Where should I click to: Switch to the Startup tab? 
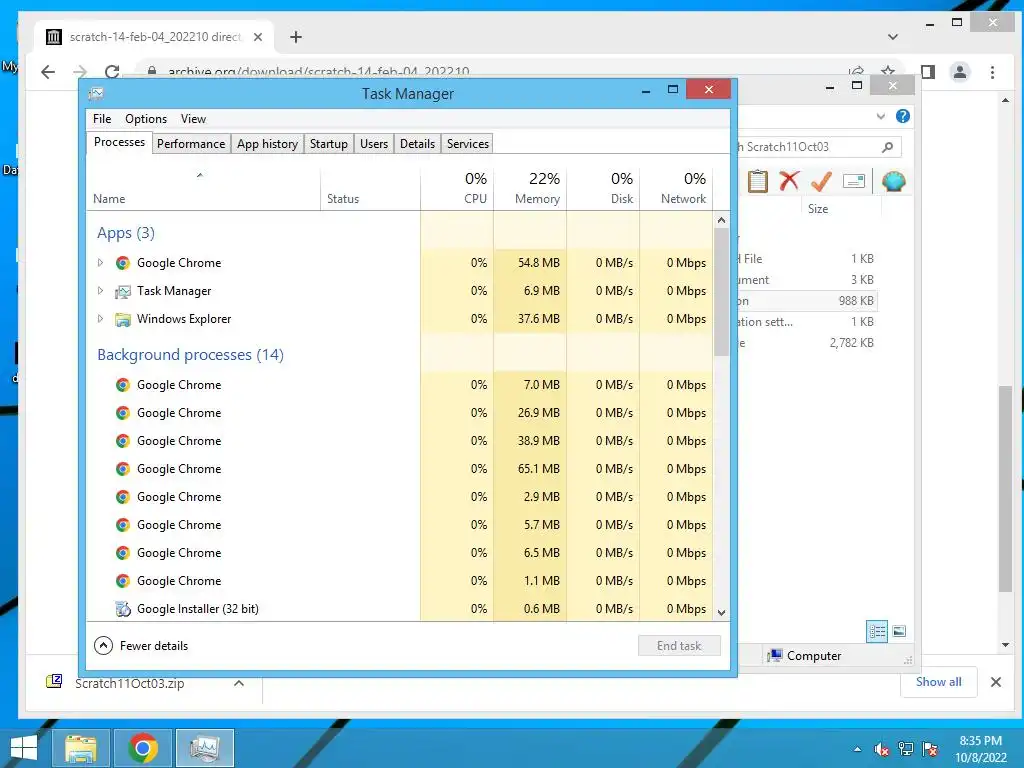click(x=328, y=144)
